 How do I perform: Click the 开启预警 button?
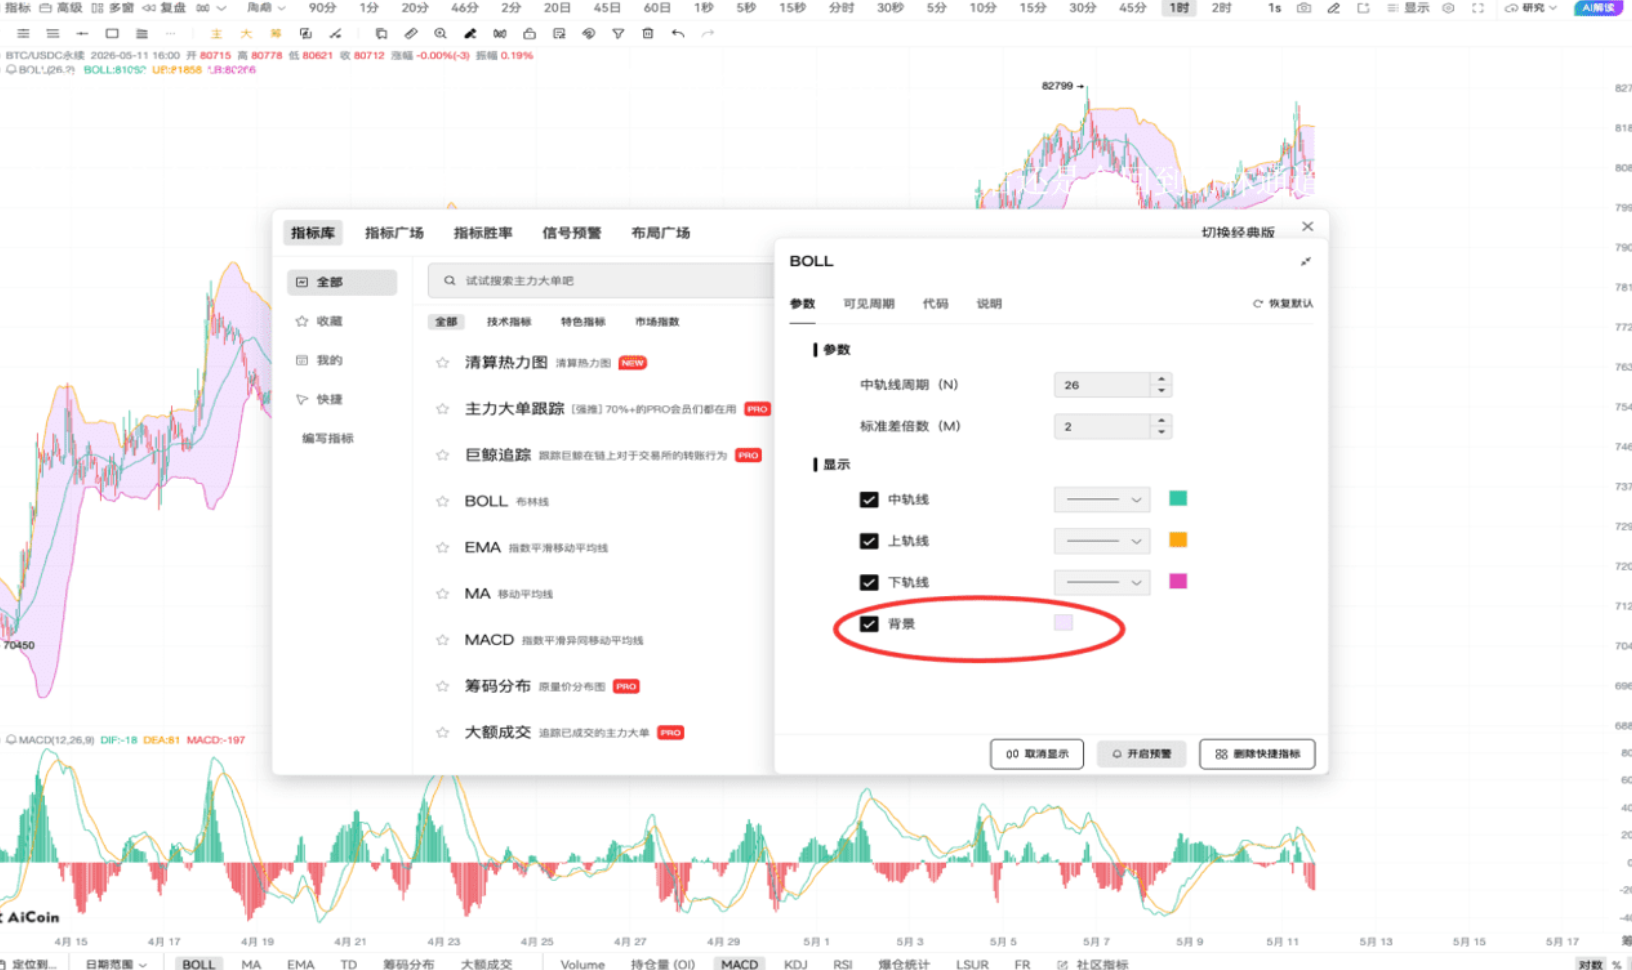point(1141,754)
